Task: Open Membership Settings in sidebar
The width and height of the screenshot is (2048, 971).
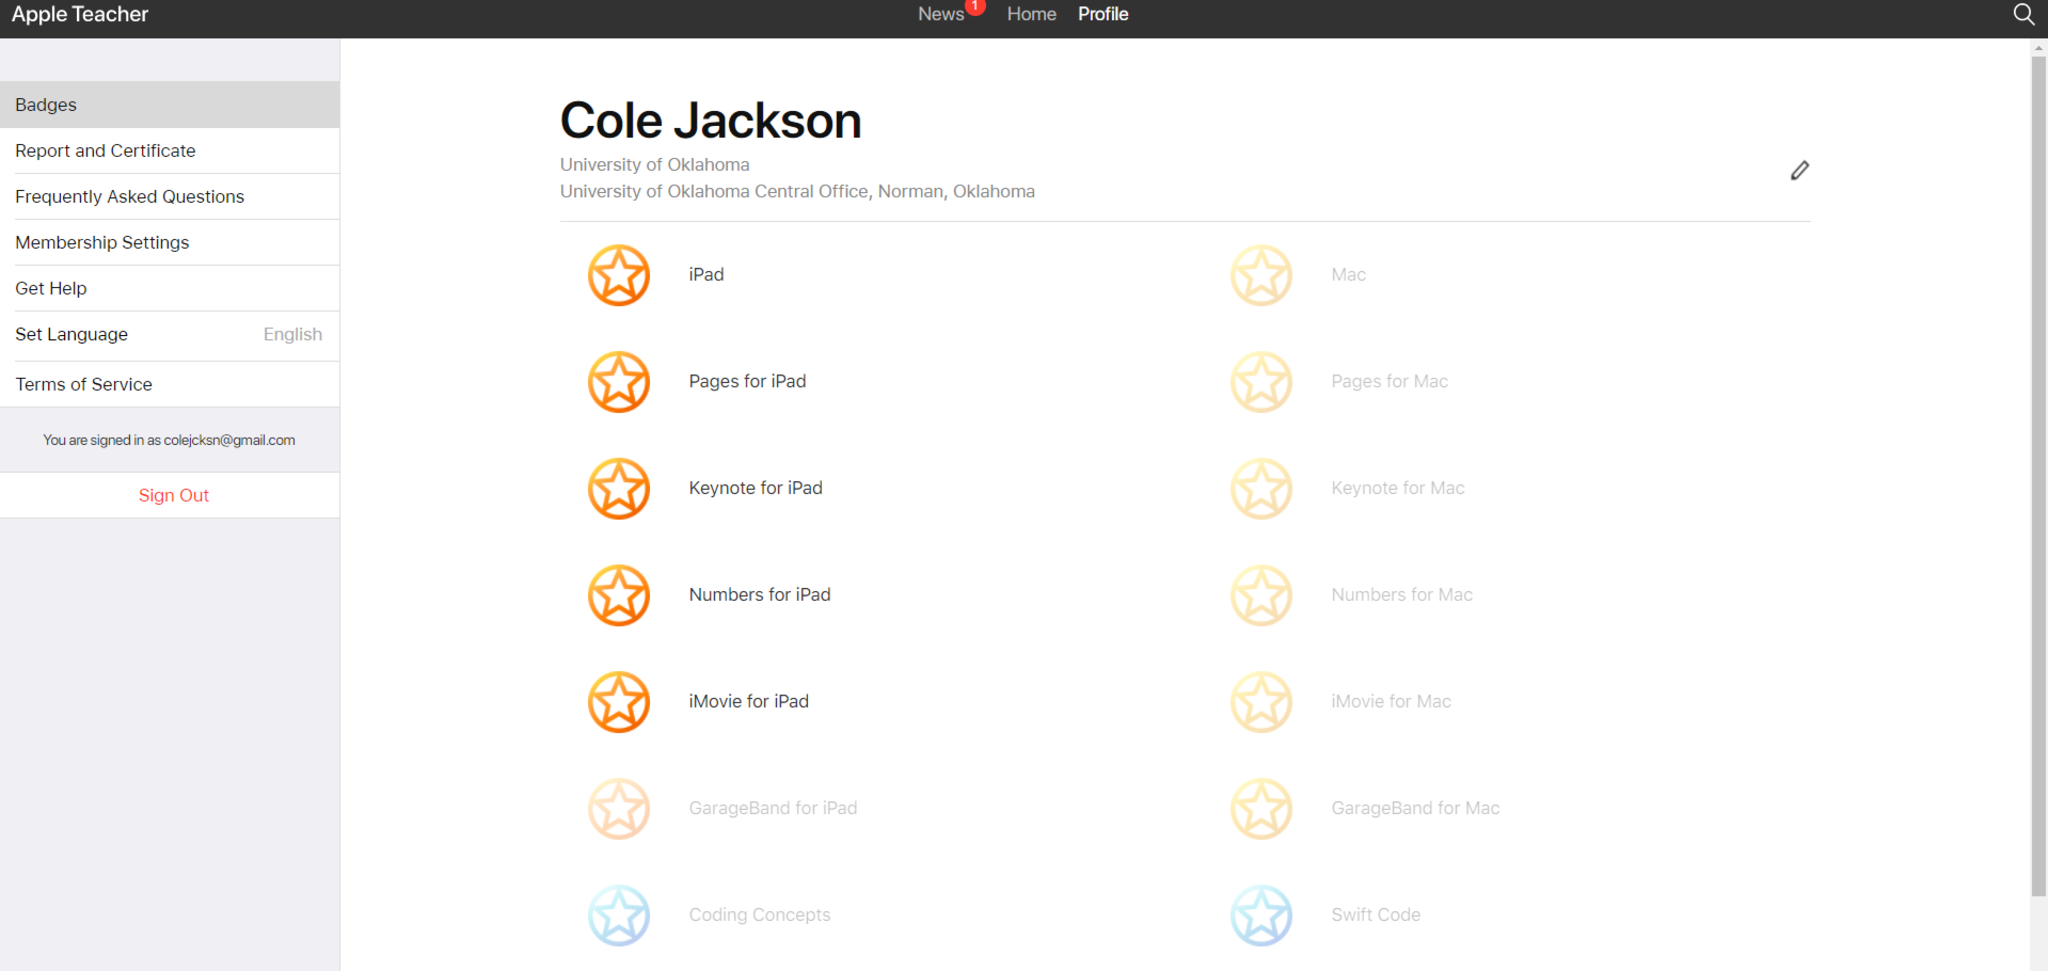Action: pyautogui.click(x=102, y=243)
